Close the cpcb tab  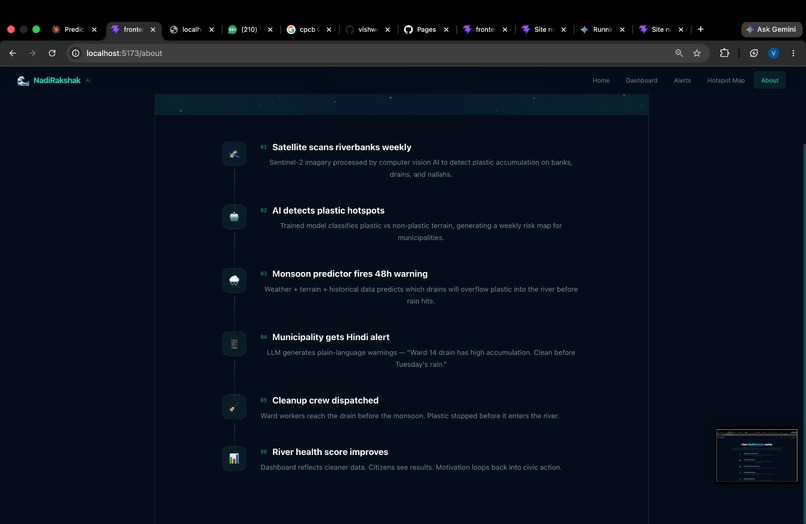329,29
